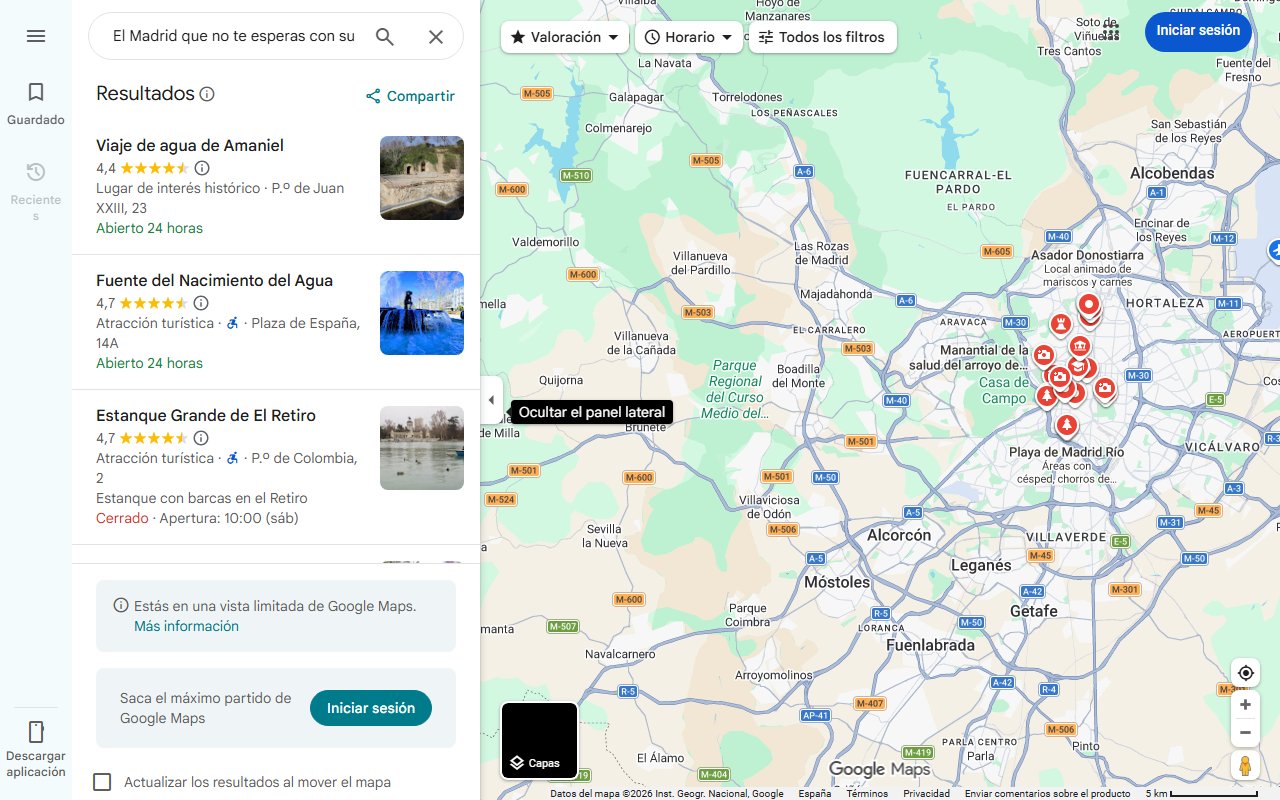The image size is (1280, 800).
Task: Open Todos los filtros
Action: (822, 37)
